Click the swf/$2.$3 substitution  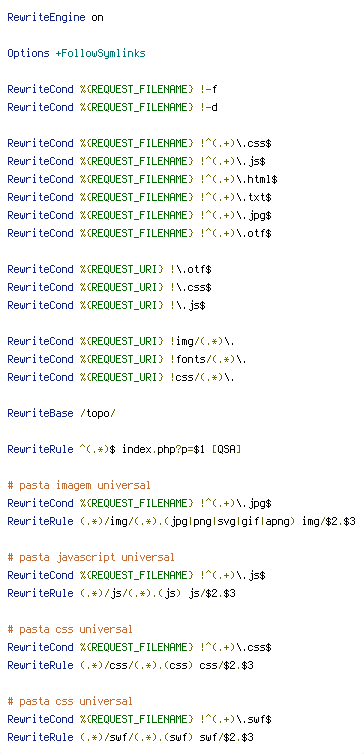click(x=226, y=737)
